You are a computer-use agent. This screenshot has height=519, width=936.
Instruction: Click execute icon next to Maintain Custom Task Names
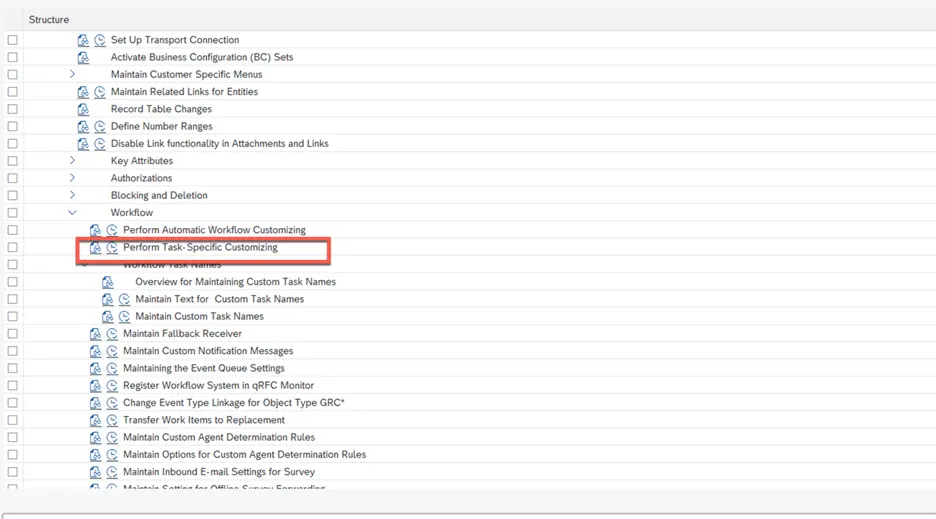click(x=124, y=316)
